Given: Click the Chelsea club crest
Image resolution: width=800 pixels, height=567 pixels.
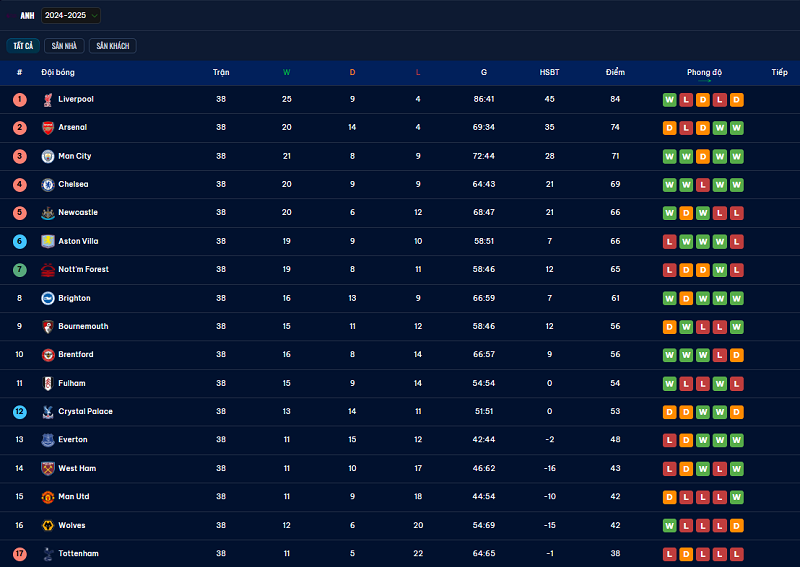Looking at the screenshot, I should coord(48,184).
